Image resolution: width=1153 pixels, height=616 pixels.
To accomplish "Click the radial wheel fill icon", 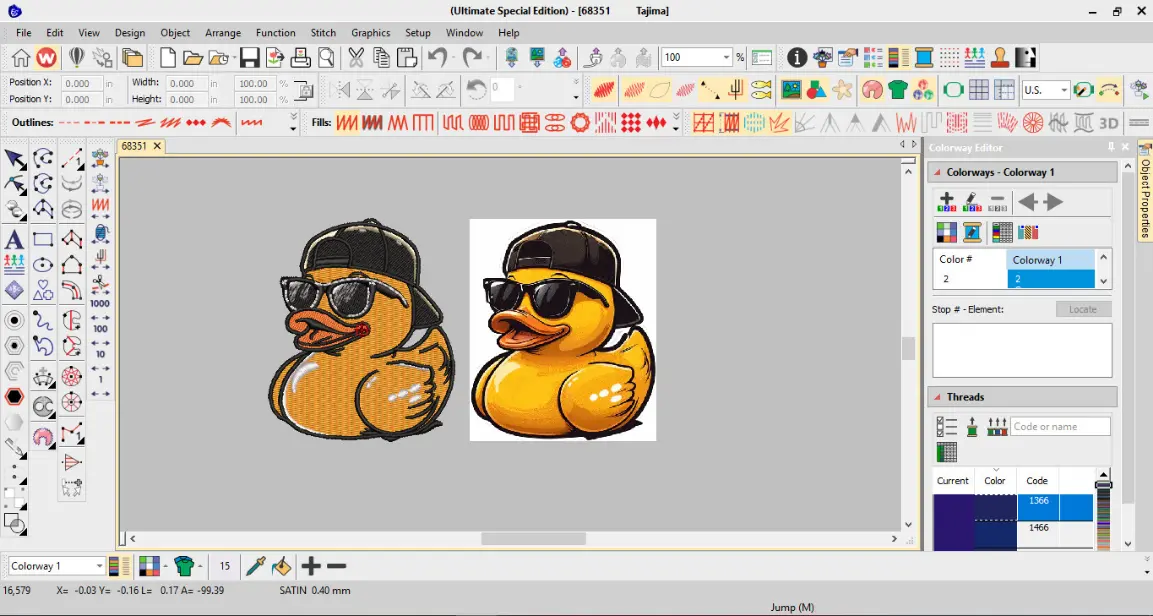I will pos(1033,123).
